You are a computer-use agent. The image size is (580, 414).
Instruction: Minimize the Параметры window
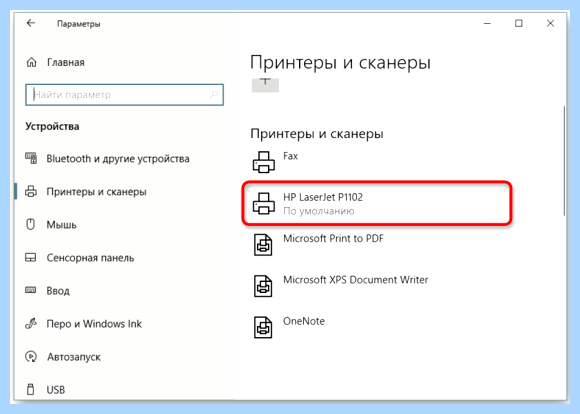pos(487,23)
